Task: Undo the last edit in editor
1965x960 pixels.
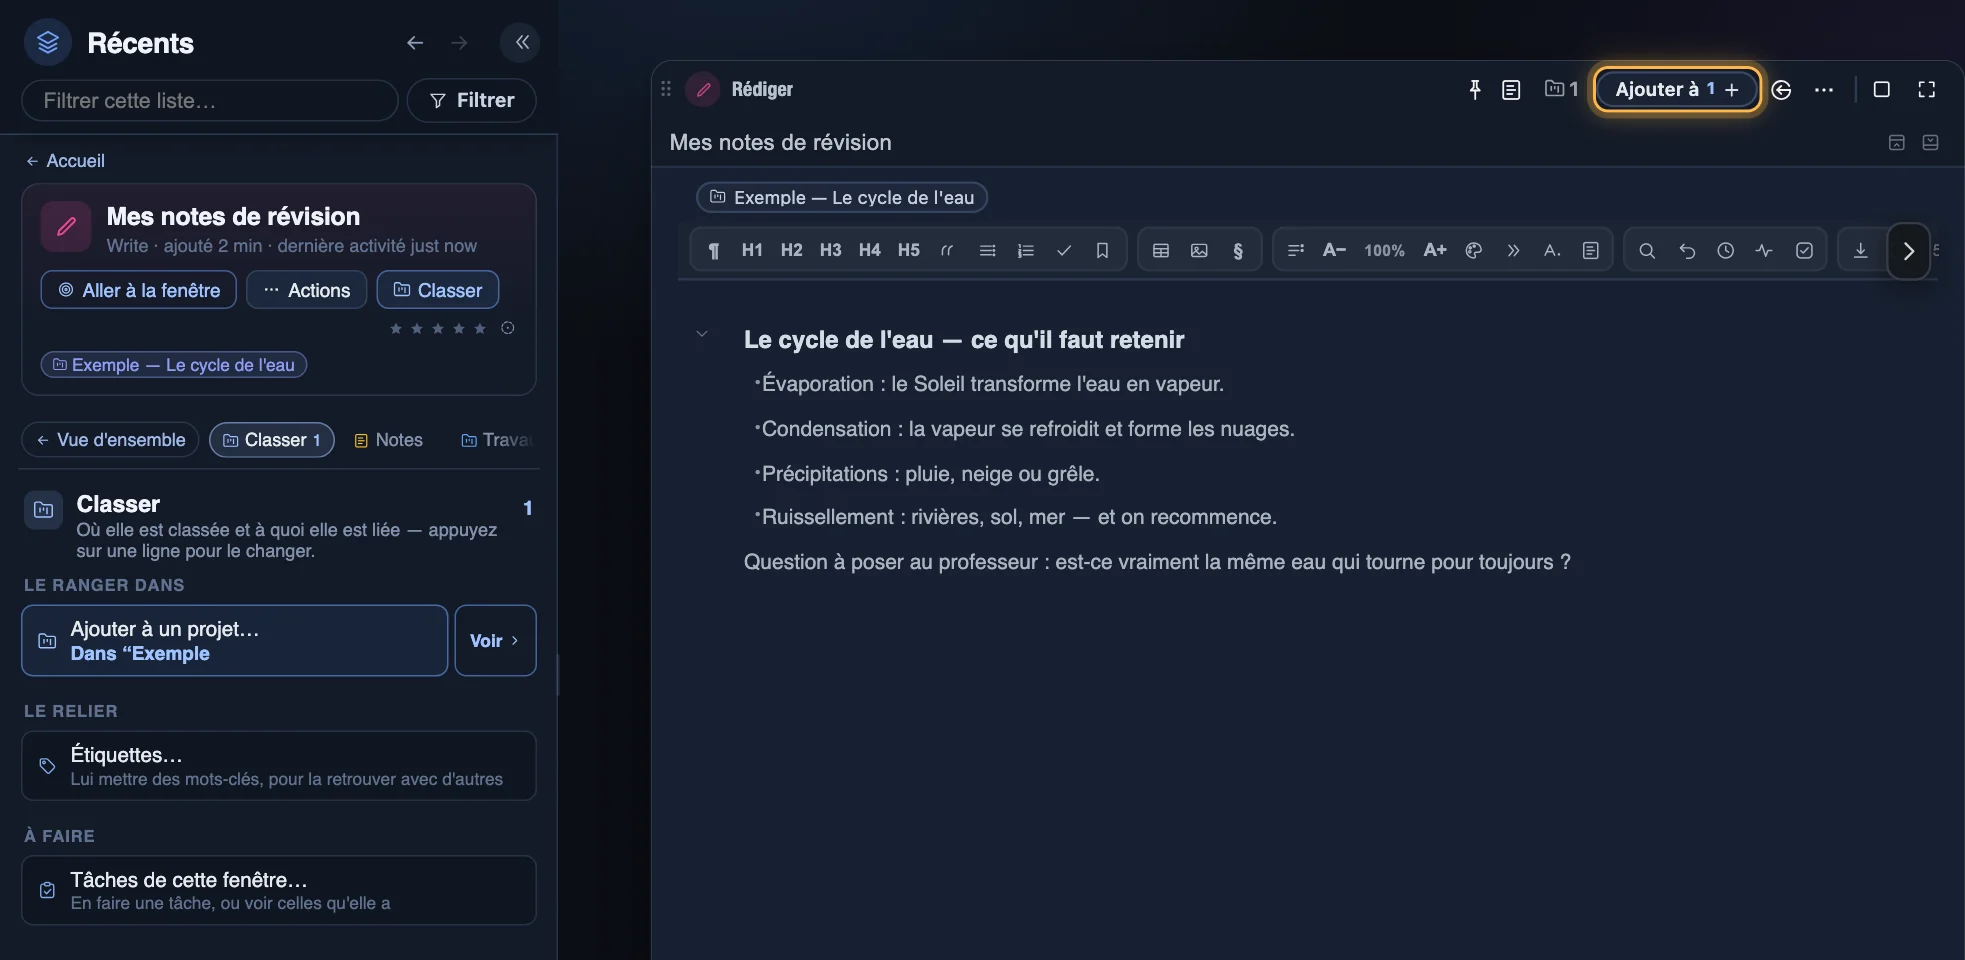Action: click(1687, 250)
